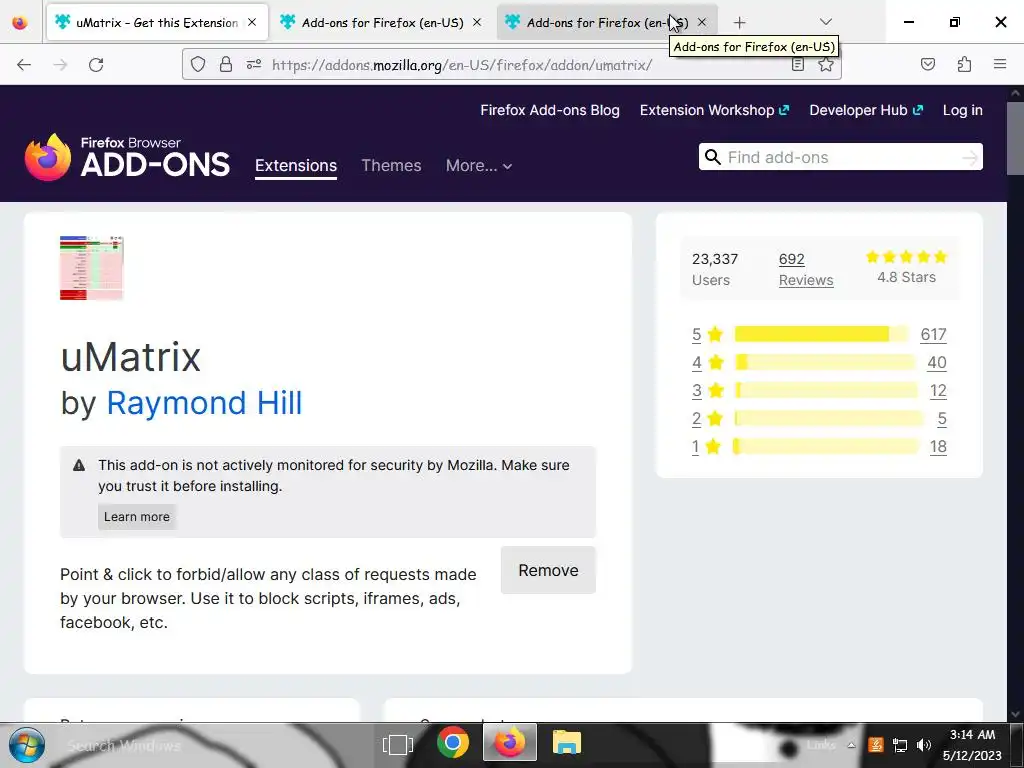The image size is (1024, 768).
Task: Go back to the previous page
Action: click(x=24, y=65)
